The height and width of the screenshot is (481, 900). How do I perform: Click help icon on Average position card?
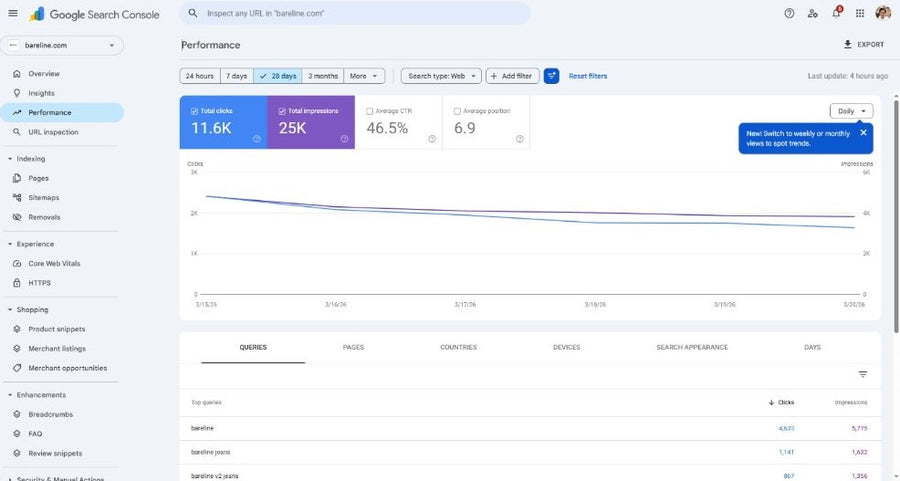(x=519, y=138)
